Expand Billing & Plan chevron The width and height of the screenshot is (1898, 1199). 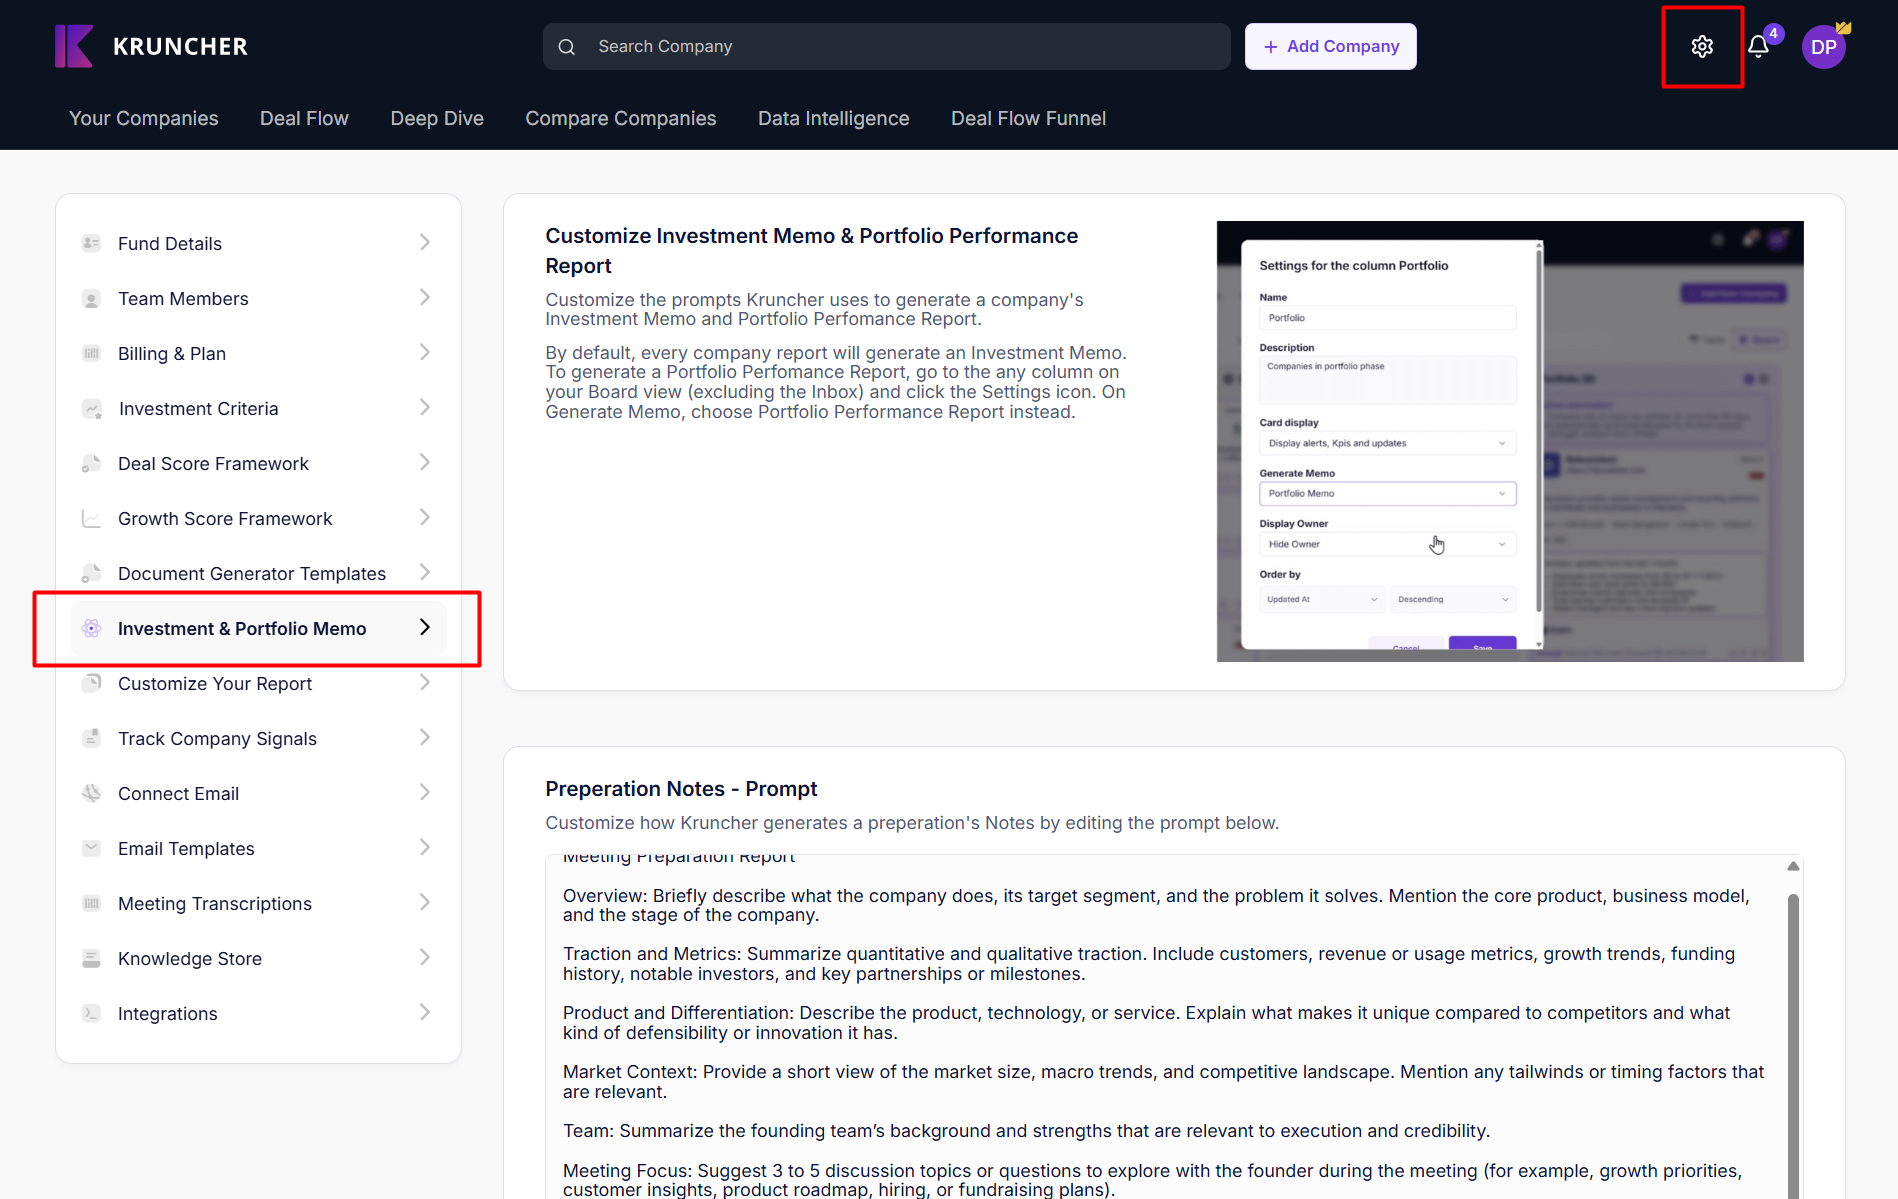point(425,353)
